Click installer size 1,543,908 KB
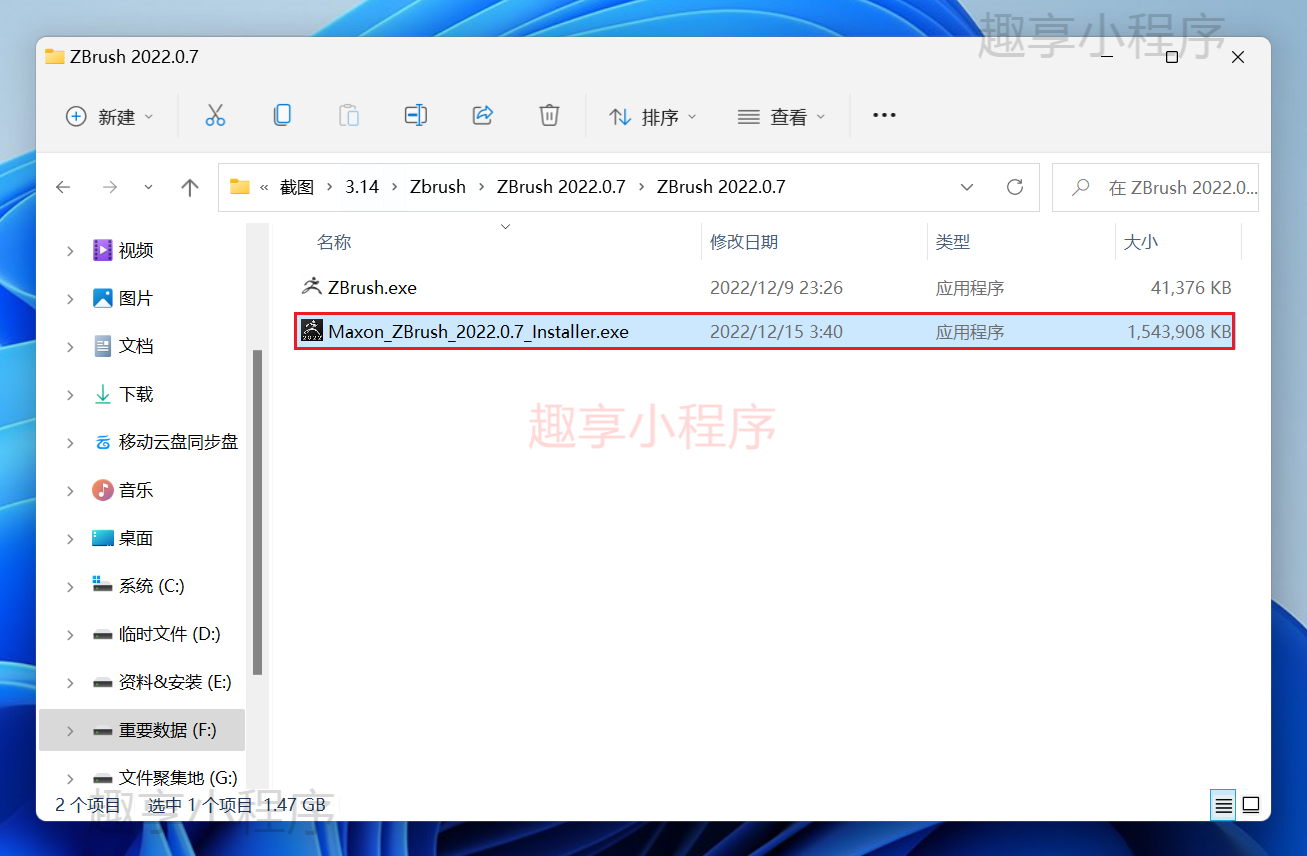 (1179, 331)
